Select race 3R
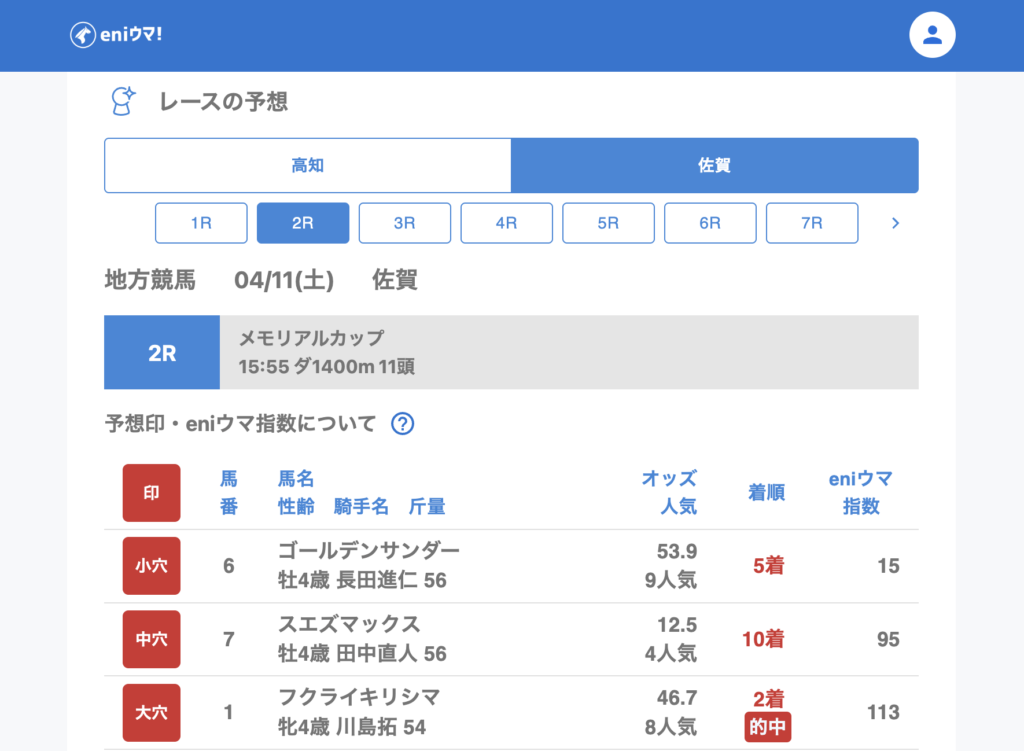The height and width of the screenshot is (751, 1024). click(x=404, y=223)
